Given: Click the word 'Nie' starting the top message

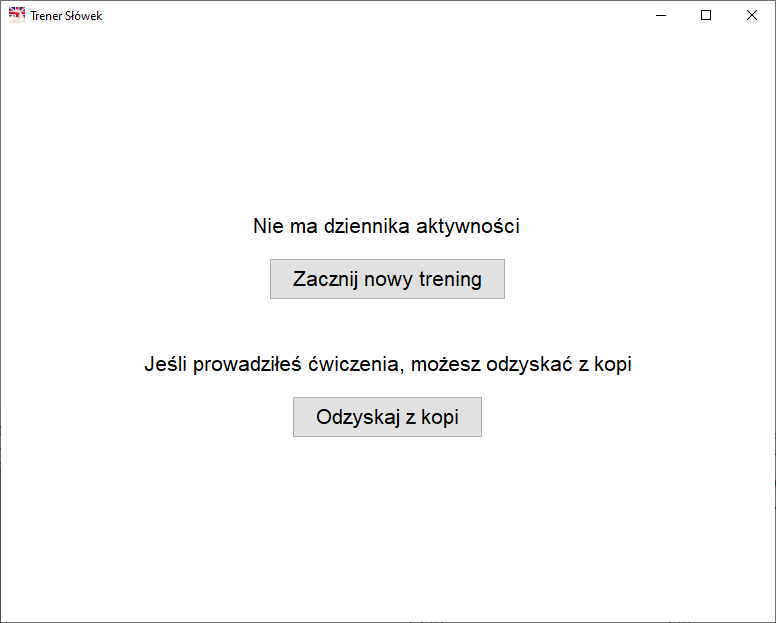Looking at the screenshot, I should point(268,226).
